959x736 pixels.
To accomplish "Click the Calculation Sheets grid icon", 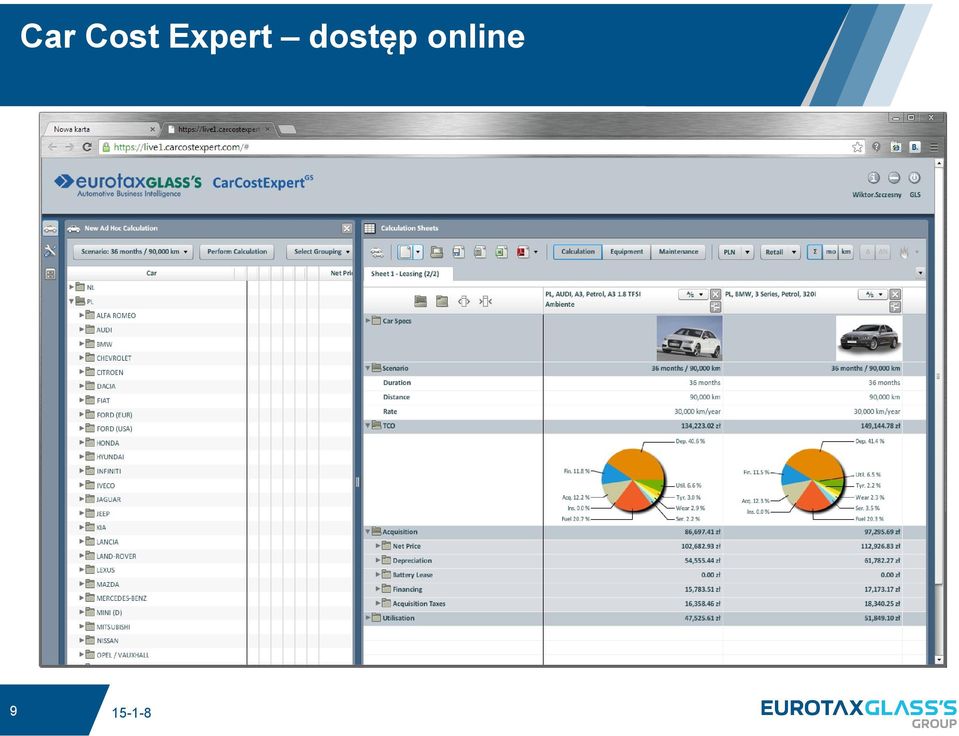I will click(x=370, y=228).
